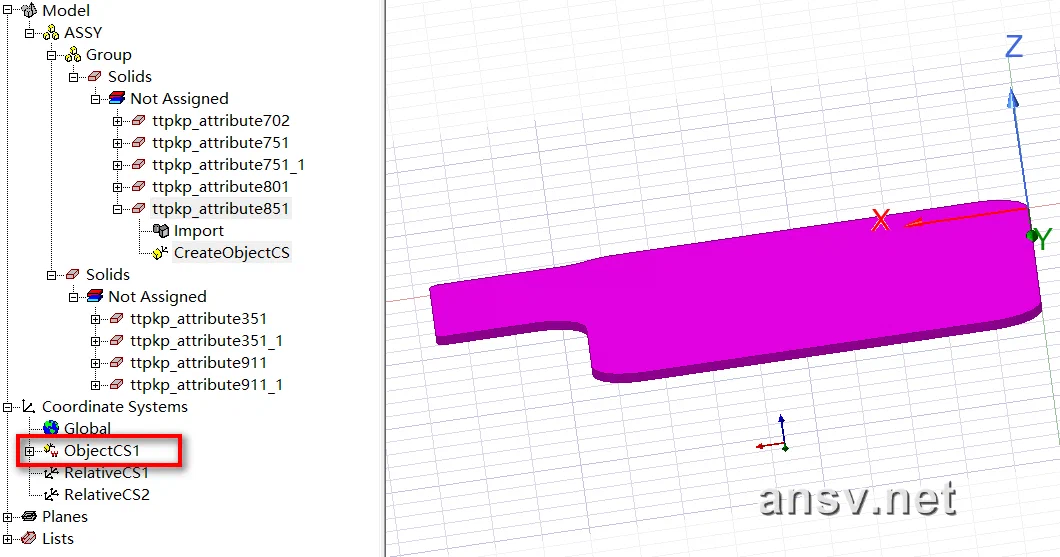Click the solid icon beside ttpkp_attribute911_1
Image resolution: width=1060 pixels, height=557 pixels.
[x=116, y=385]
